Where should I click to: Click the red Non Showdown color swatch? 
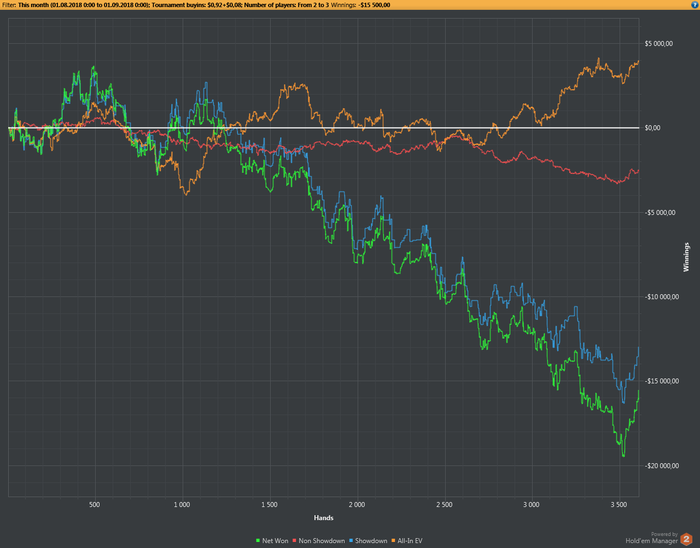point(295,541)
